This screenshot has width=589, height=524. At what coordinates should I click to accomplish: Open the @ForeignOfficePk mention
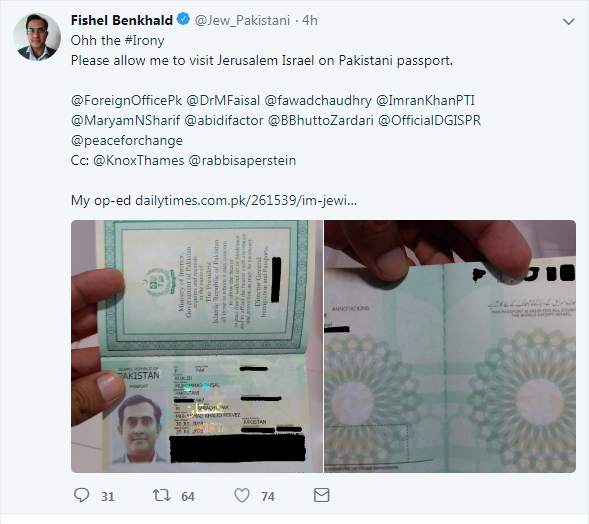pos(127,101)
